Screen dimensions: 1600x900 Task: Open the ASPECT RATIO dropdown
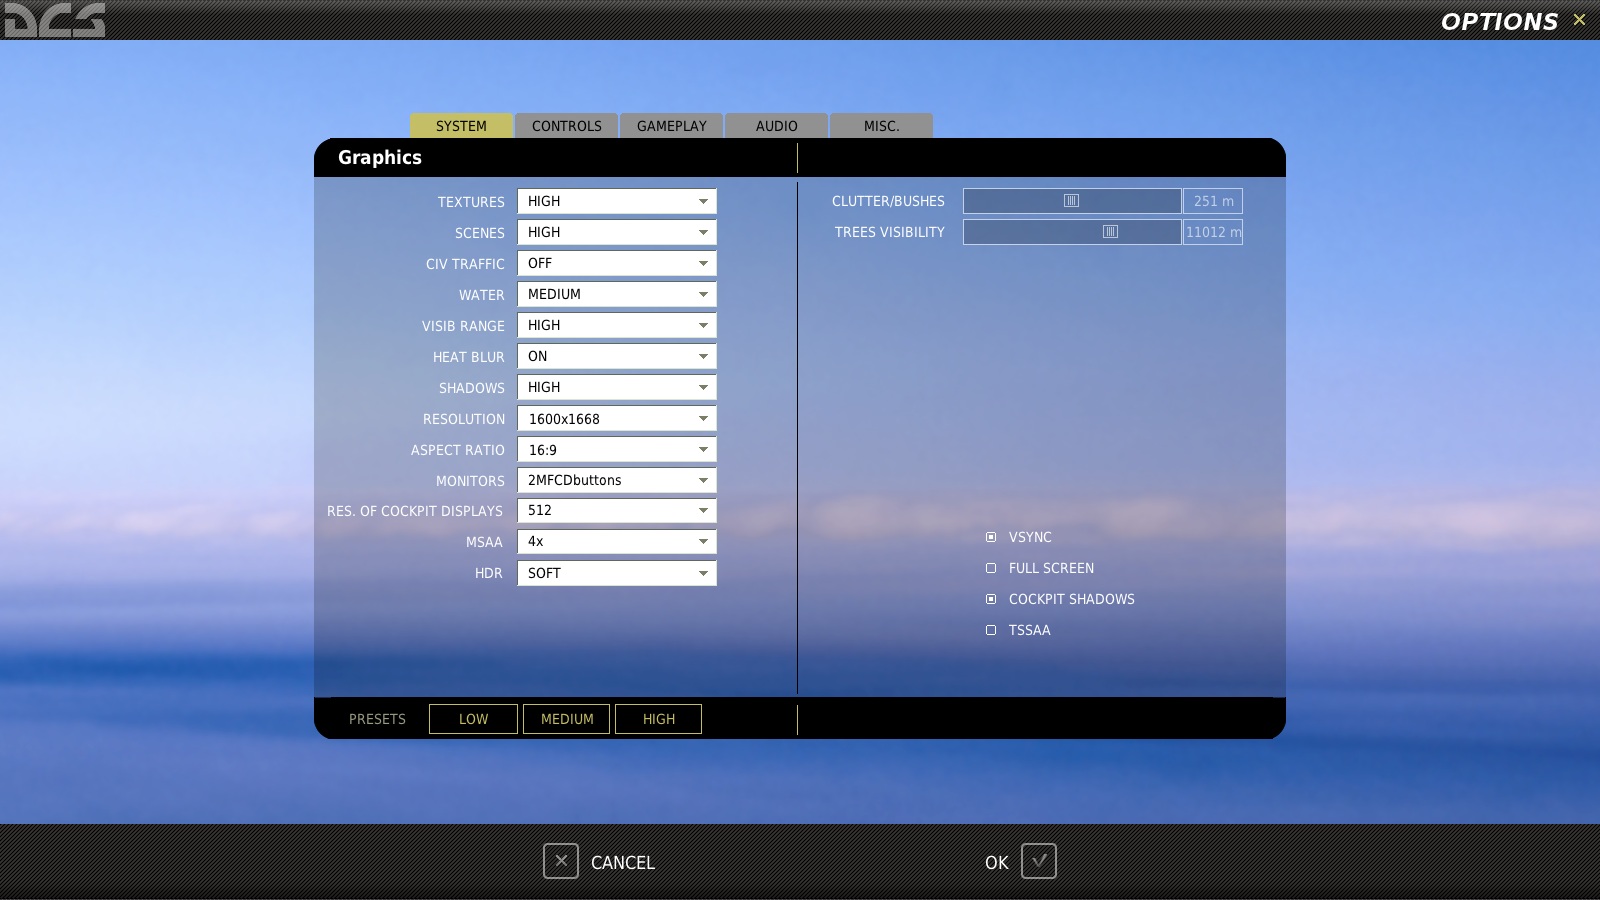click(617, 449)
